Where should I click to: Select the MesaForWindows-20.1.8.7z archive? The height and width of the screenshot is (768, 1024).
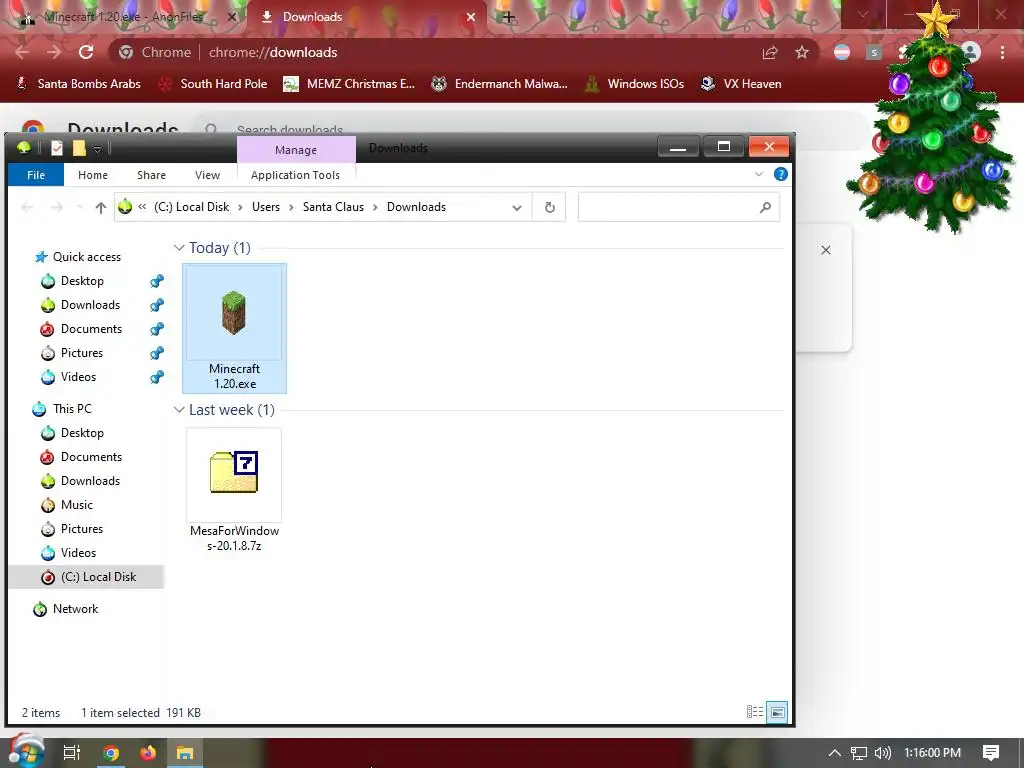tap(234, 490)
